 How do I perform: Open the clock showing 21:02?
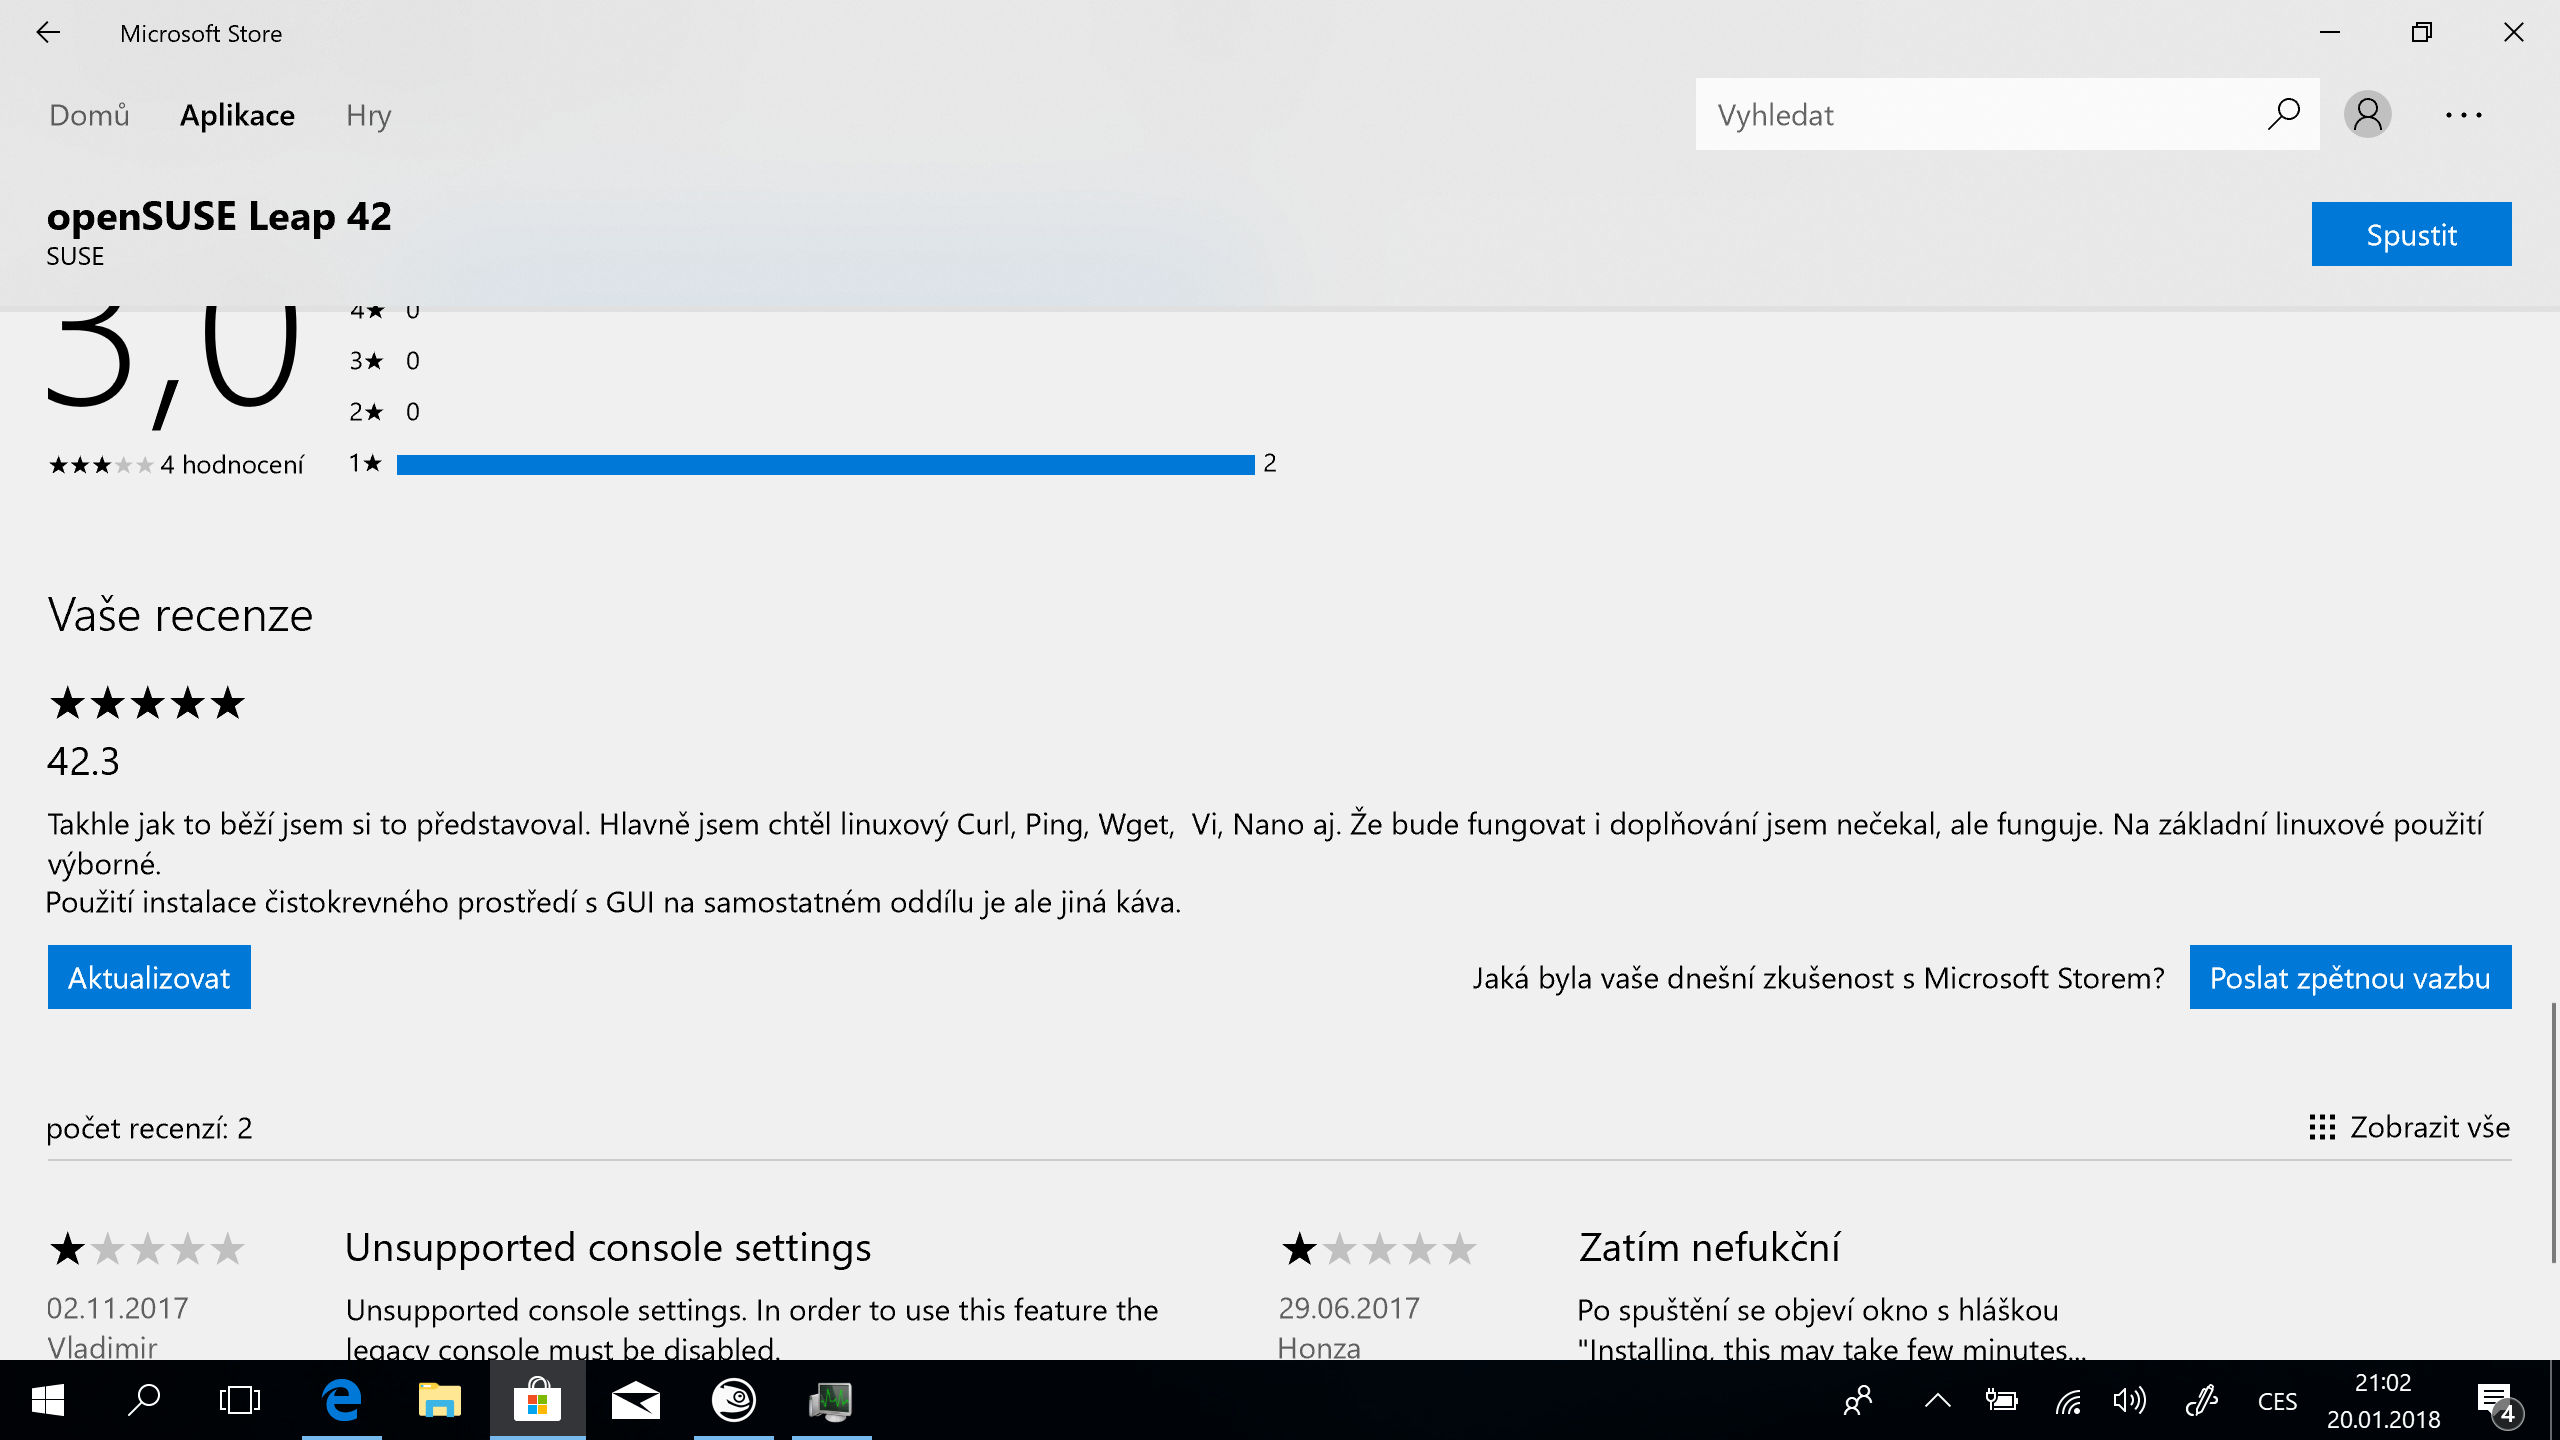(2383, 1400)
